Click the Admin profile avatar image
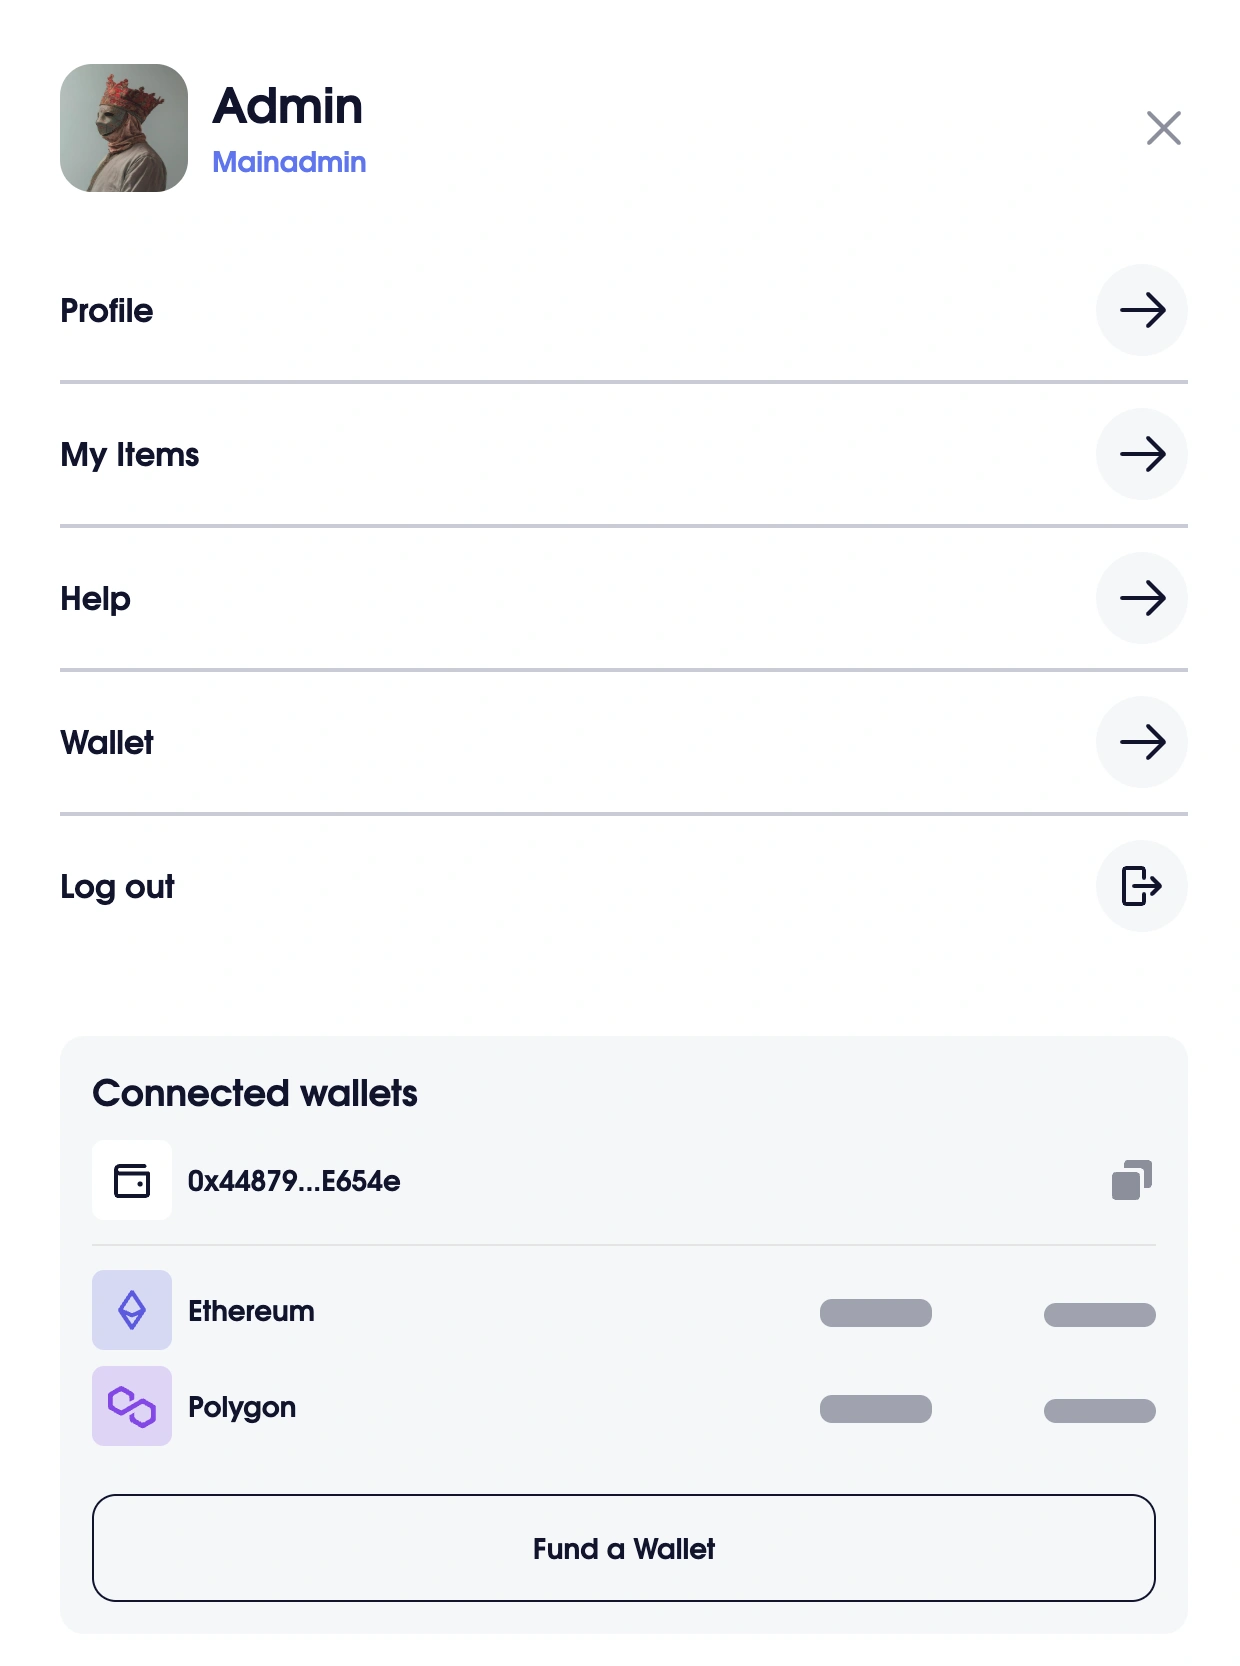The image size is (1240, 1666). (124, 128)
